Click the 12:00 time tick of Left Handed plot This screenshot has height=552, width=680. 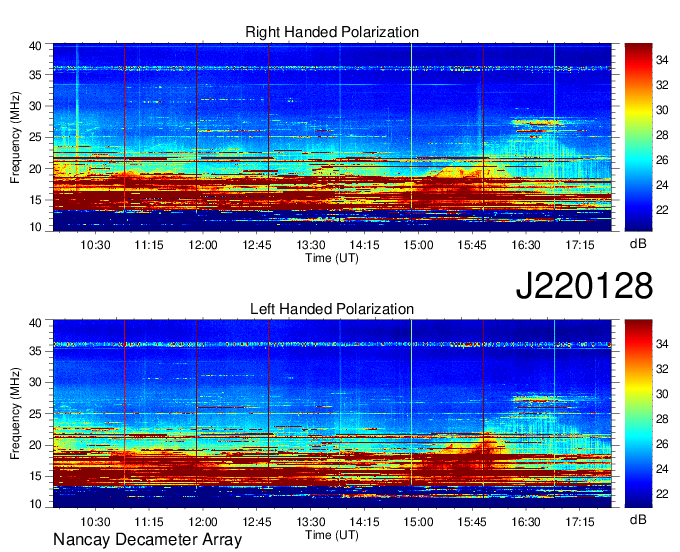(x=203, y=522)
